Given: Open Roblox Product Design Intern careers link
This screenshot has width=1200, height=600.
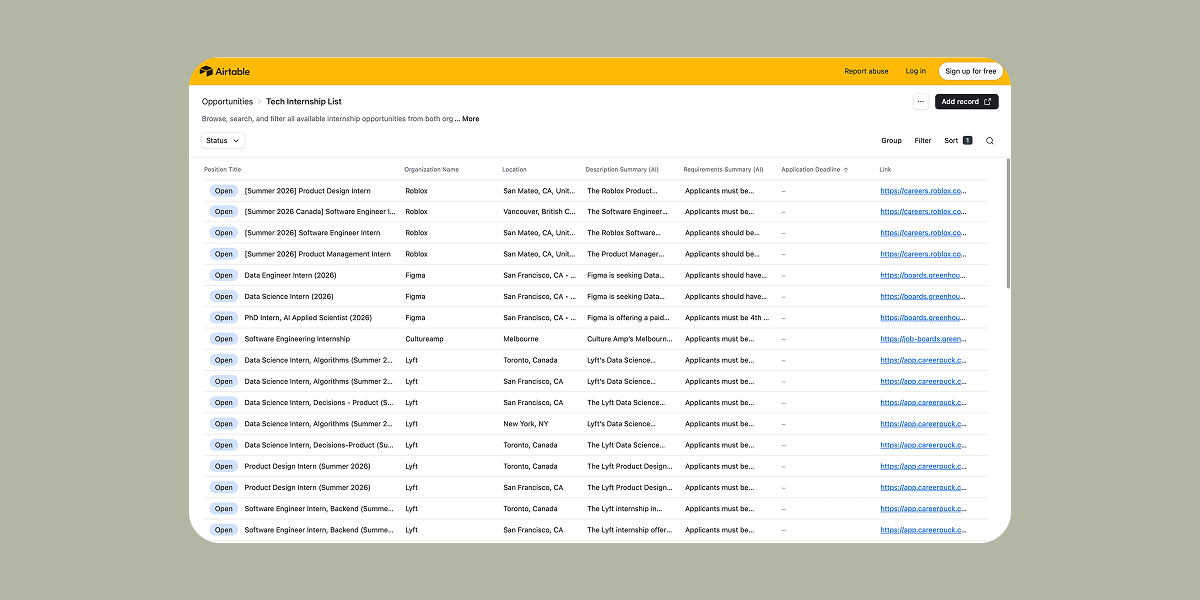Looking at the screenshot, I should [x=923, y=191].
